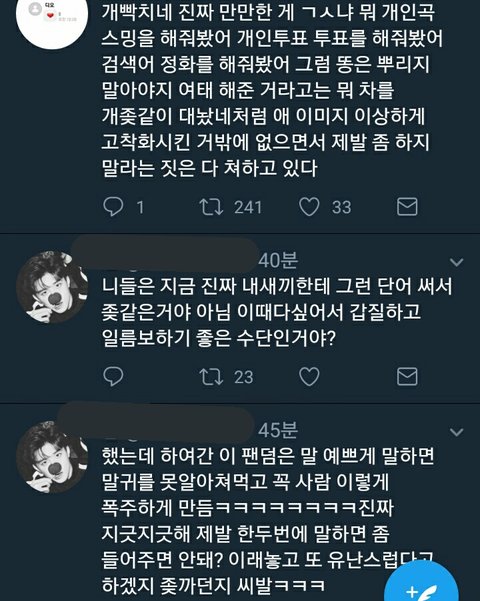This screenshot has height=601, width=480.
Task: View the 241 retweet count
Action: click(248, 207)
